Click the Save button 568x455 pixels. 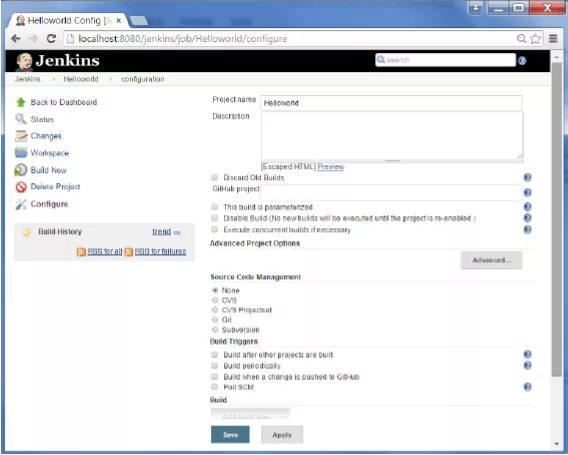click(x=230, y=434)
